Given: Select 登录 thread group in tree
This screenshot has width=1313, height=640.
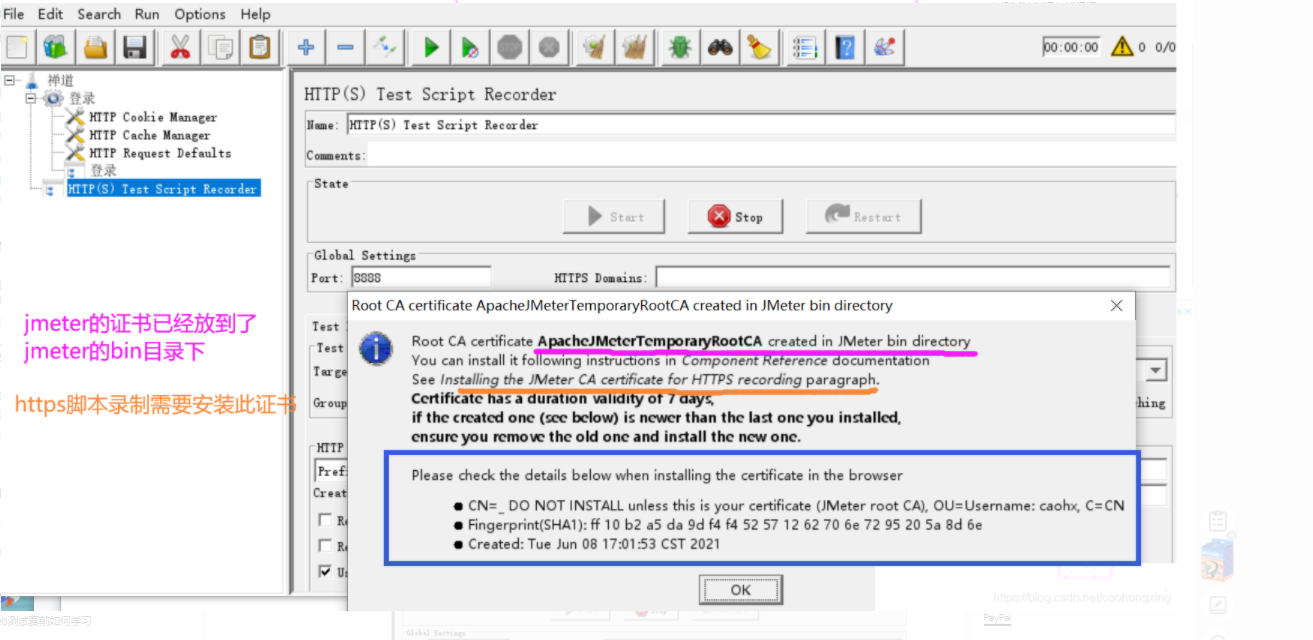Looking at the screenshot, I should coord(82,98).
